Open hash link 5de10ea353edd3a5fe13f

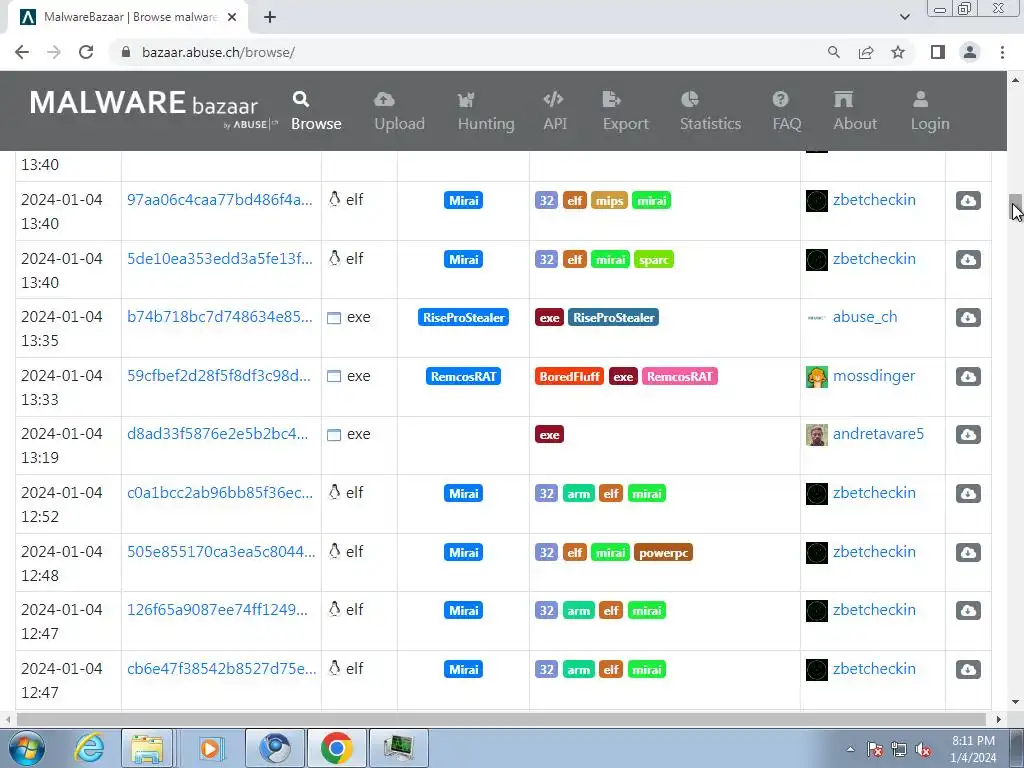coord(219,258)
